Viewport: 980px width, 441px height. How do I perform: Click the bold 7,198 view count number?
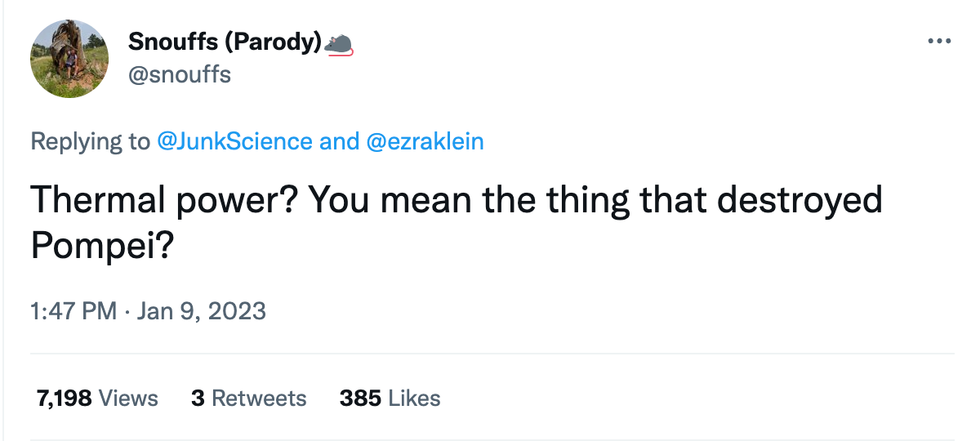tap(65, 398)
